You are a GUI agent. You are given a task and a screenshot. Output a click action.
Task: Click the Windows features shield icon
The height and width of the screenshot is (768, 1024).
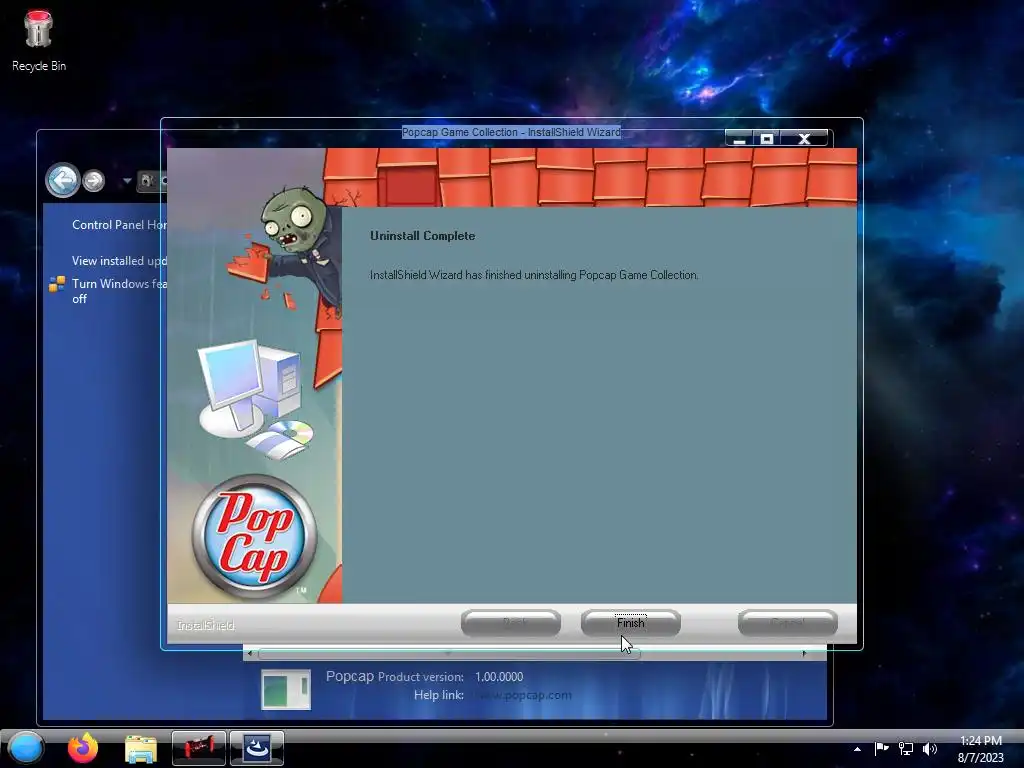(57, 283)
